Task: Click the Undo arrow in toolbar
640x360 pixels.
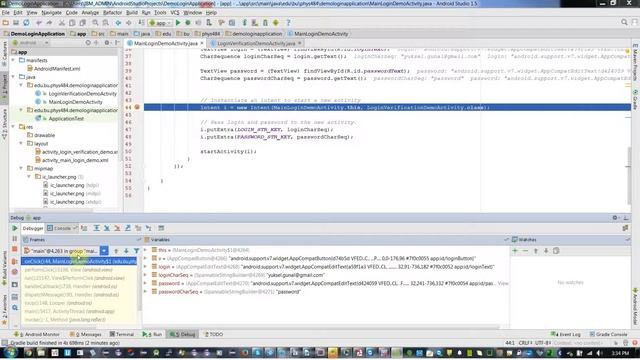Action: [x=39, y=23]
